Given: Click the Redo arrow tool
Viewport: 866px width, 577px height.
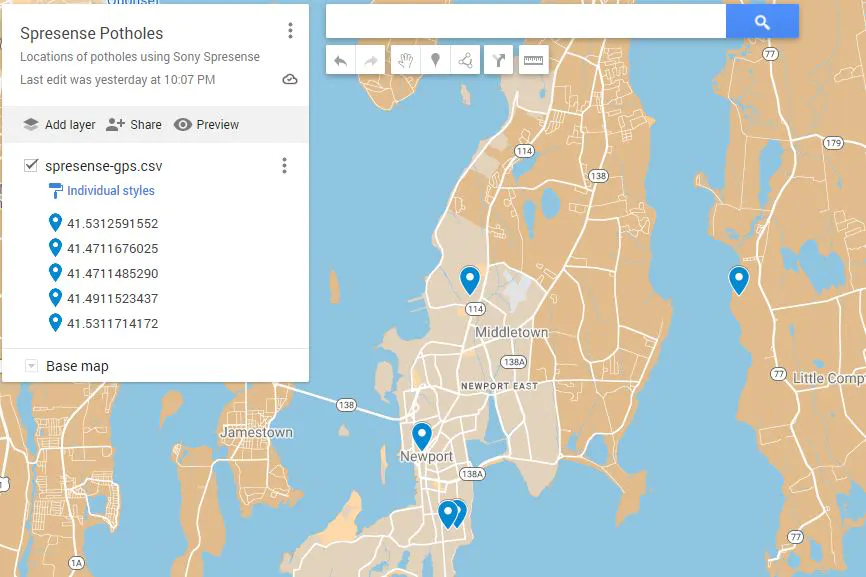Looking at the screenshot, I should (371, 60).
